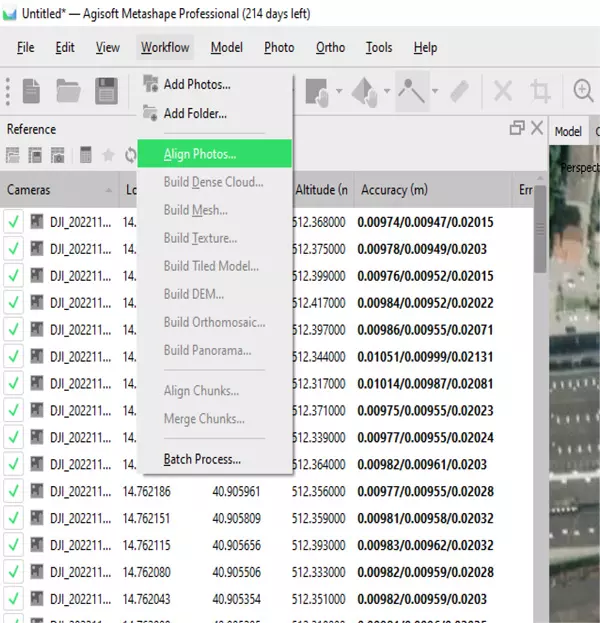Select the Ruler measurement tool icon

(459, 91)
